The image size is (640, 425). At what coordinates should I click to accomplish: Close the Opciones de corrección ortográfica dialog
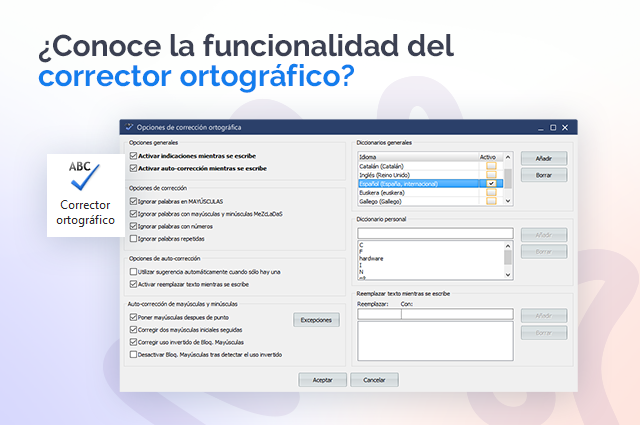(x=567, y=127)
